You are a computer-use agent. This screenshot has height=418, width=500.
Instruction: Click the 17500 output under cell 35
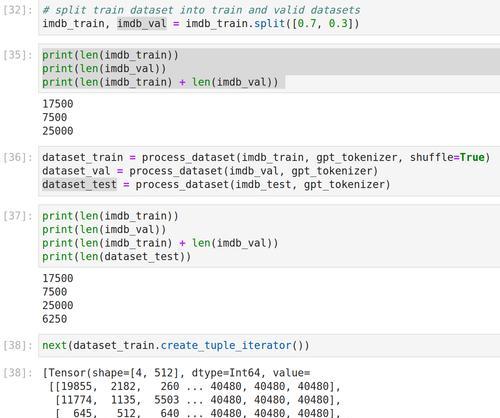pos(58,104)
